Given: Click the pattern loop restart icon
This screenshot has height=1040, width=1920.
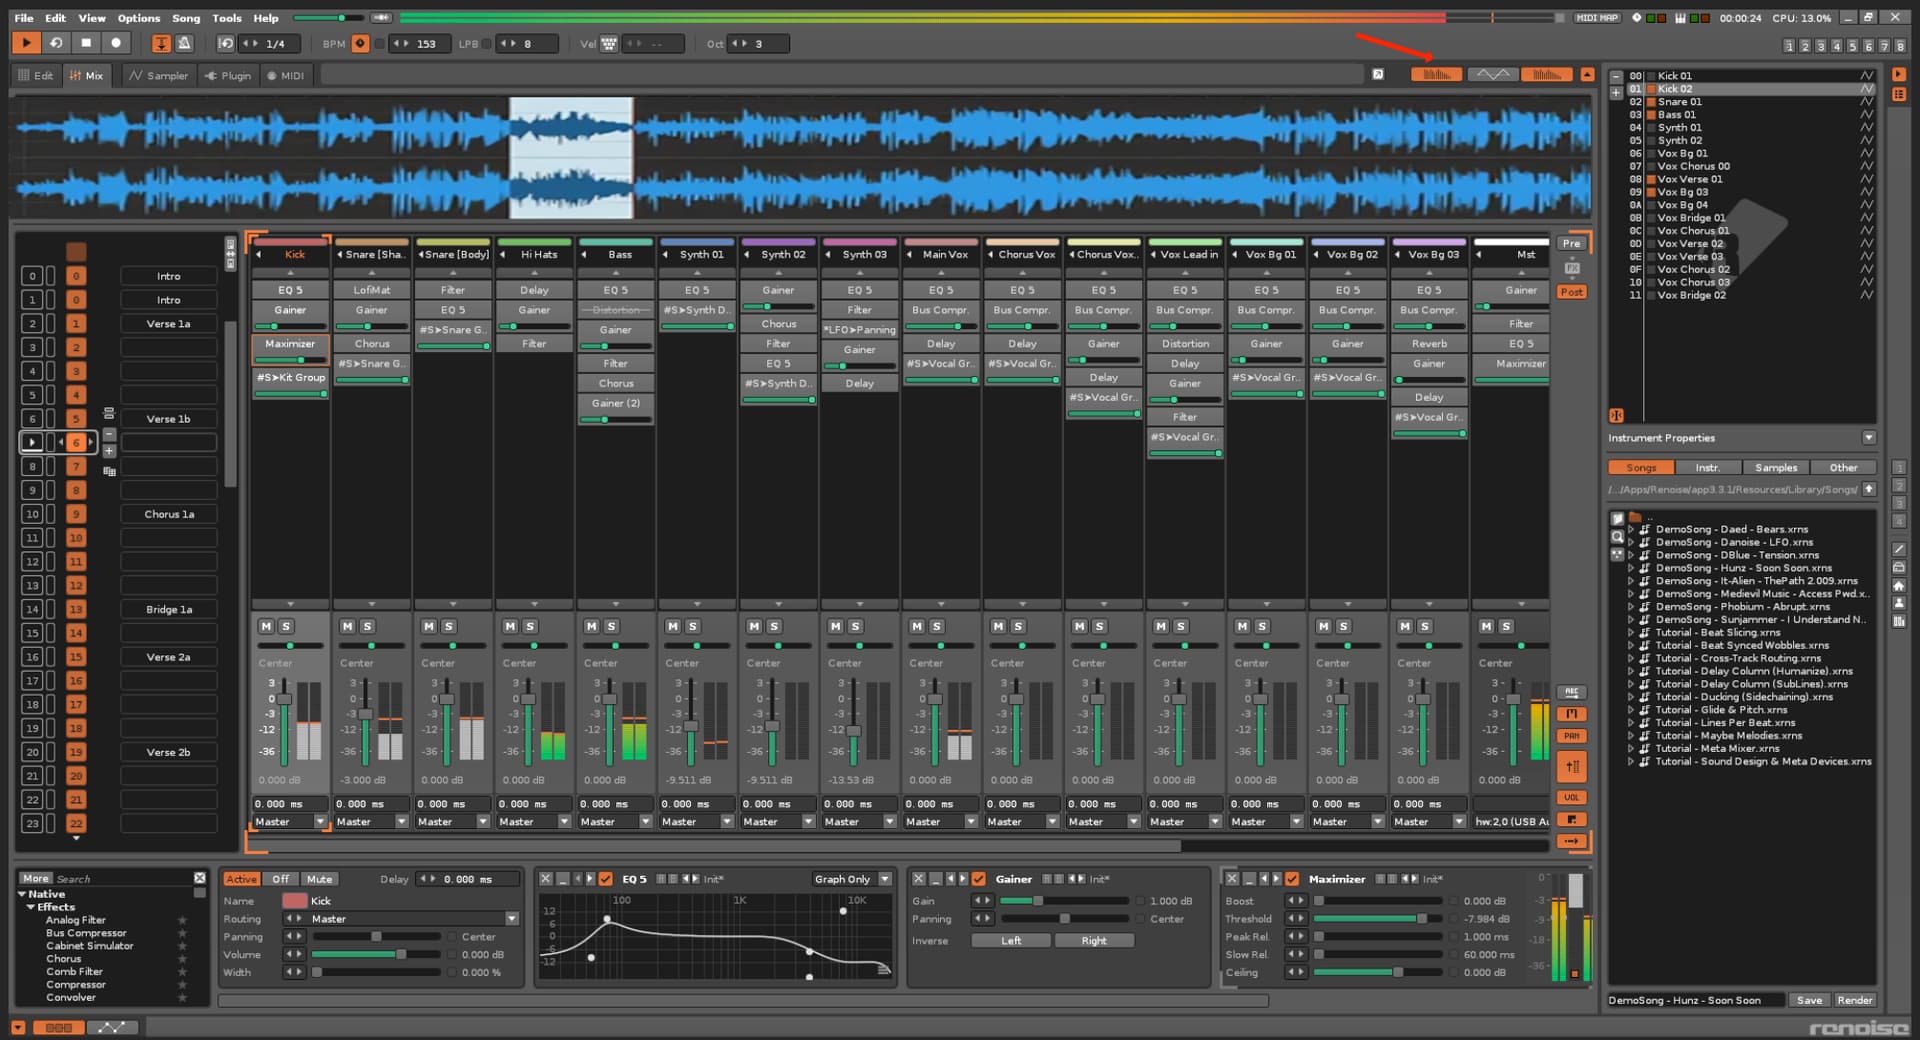Looking at the screenshot, I should tap(56, 43).
